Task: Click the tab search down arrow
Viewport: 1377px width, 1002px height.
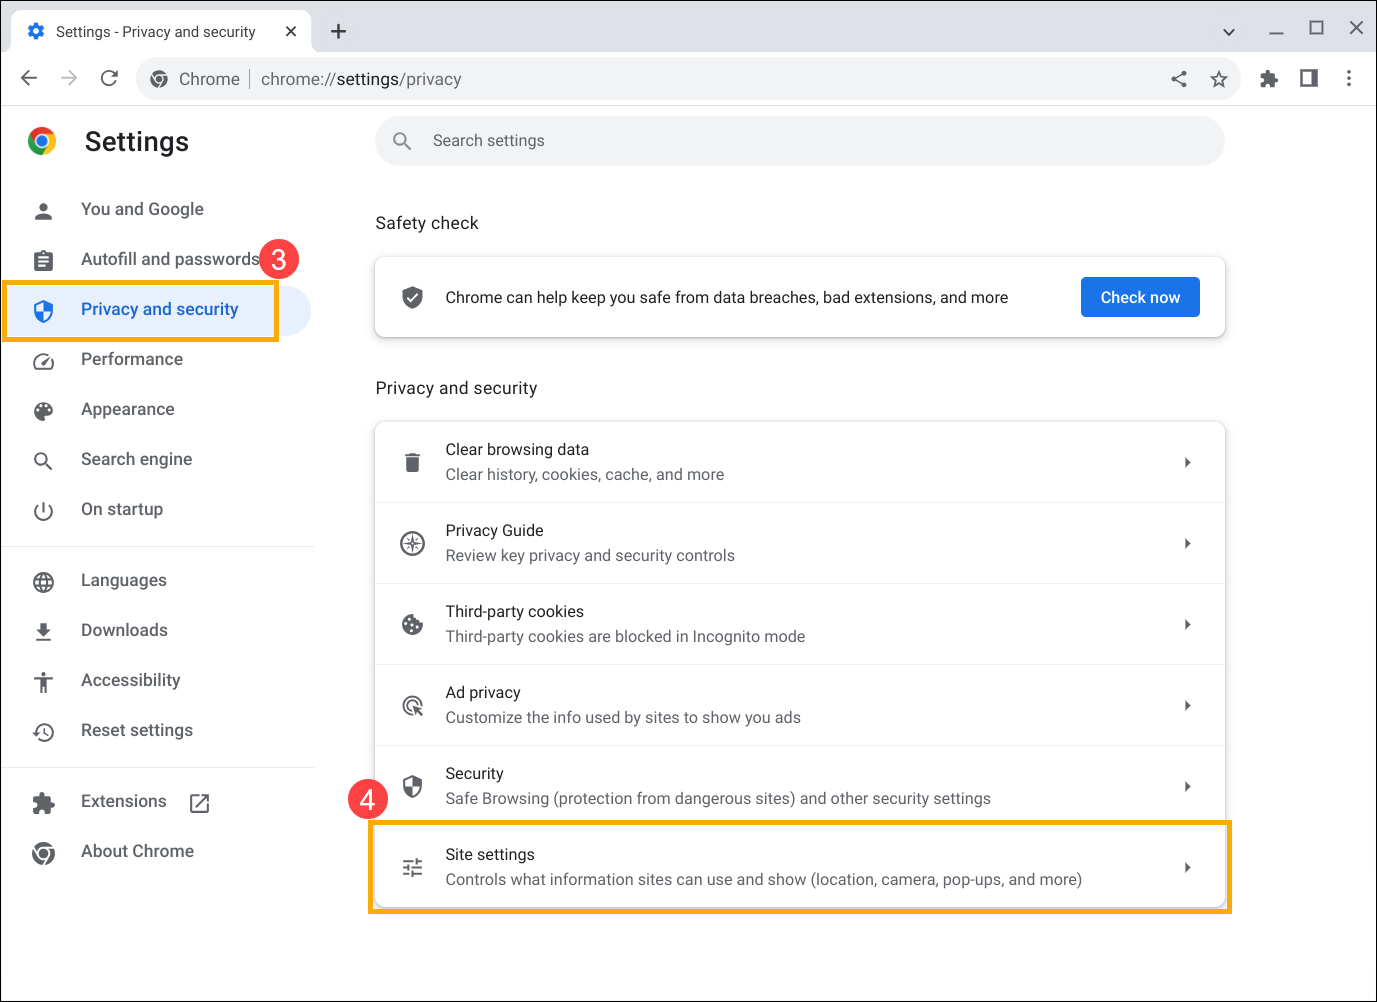Action: 1229,32
